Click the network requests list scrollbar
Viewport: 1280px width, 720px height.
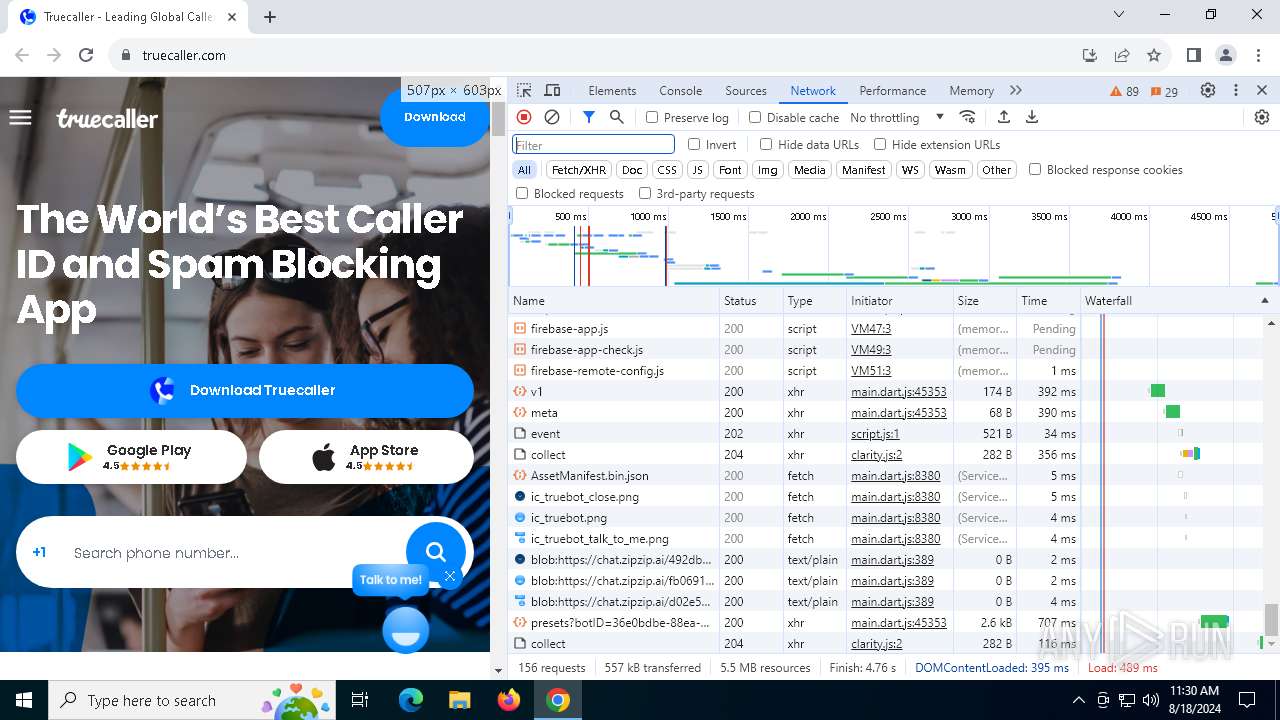coord(1271,618)
